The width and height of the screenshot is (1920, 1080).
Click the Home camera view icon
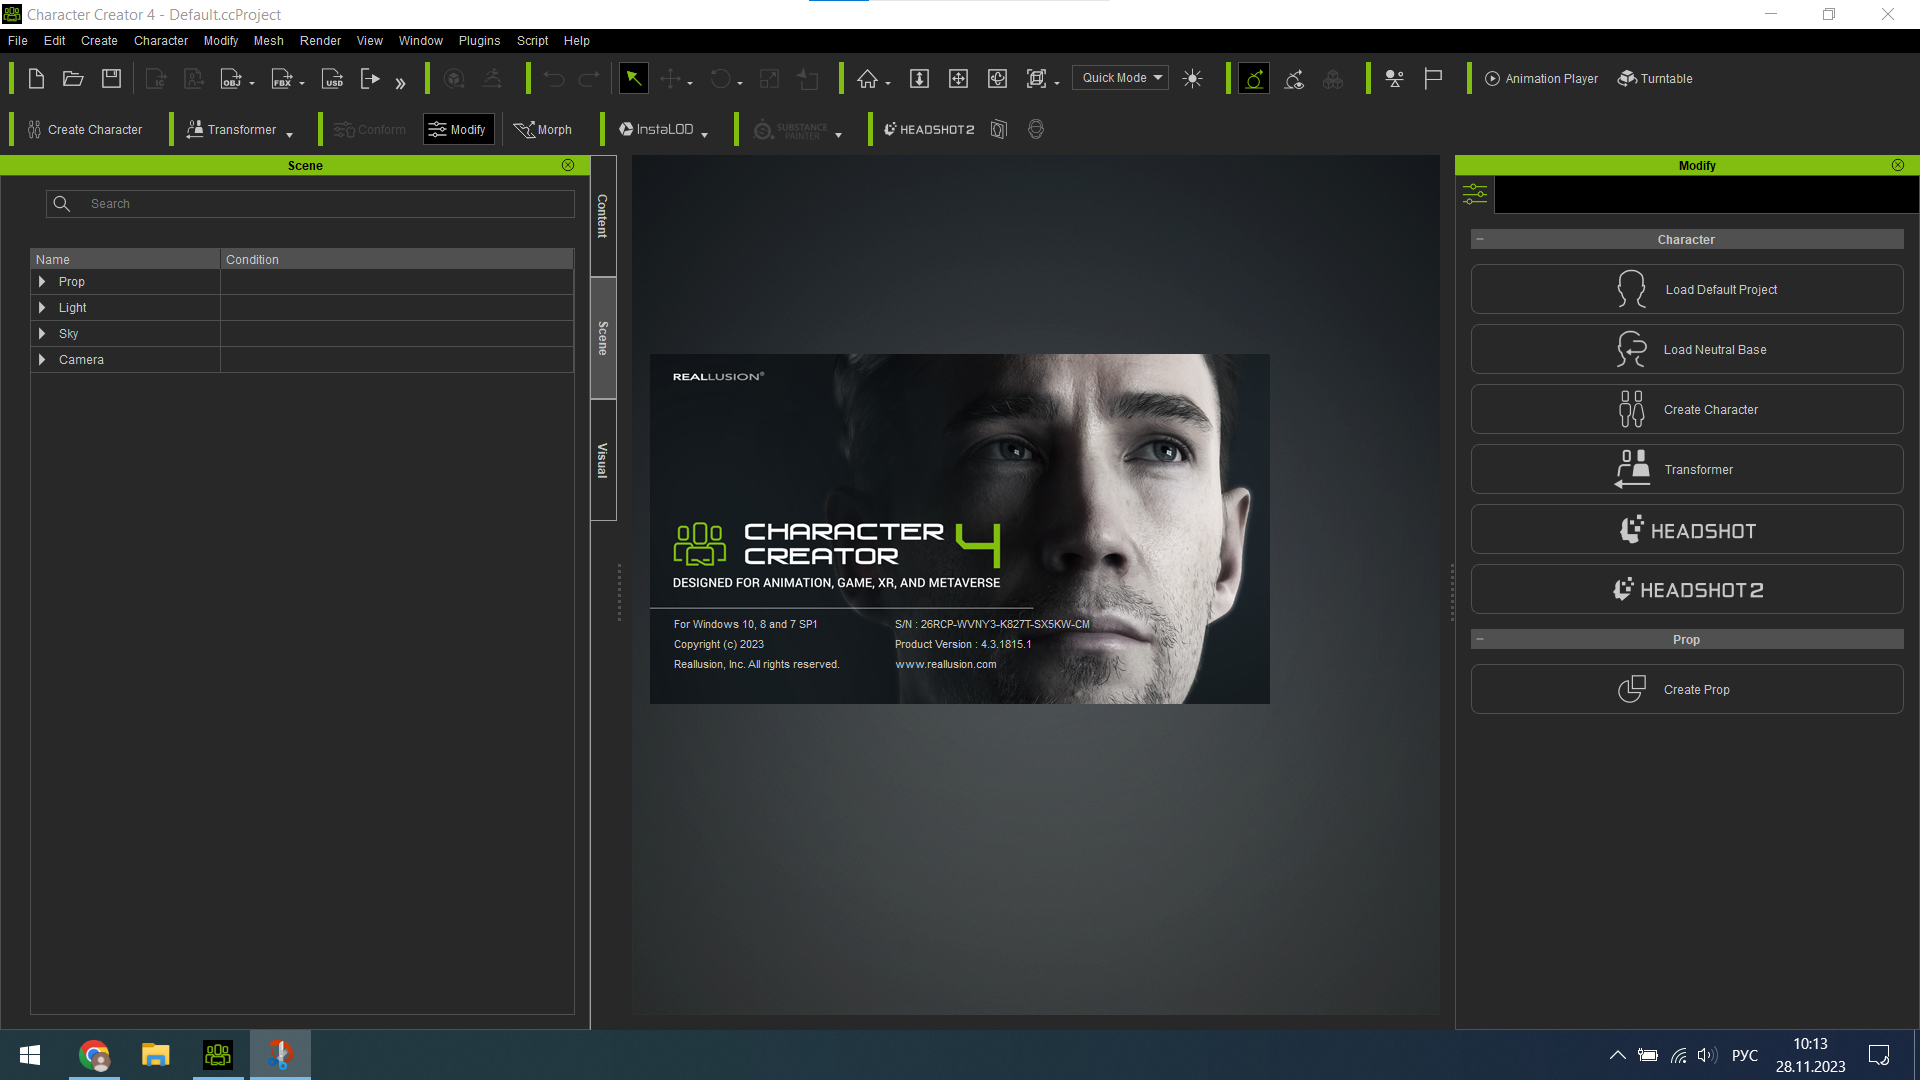[867, 79]
